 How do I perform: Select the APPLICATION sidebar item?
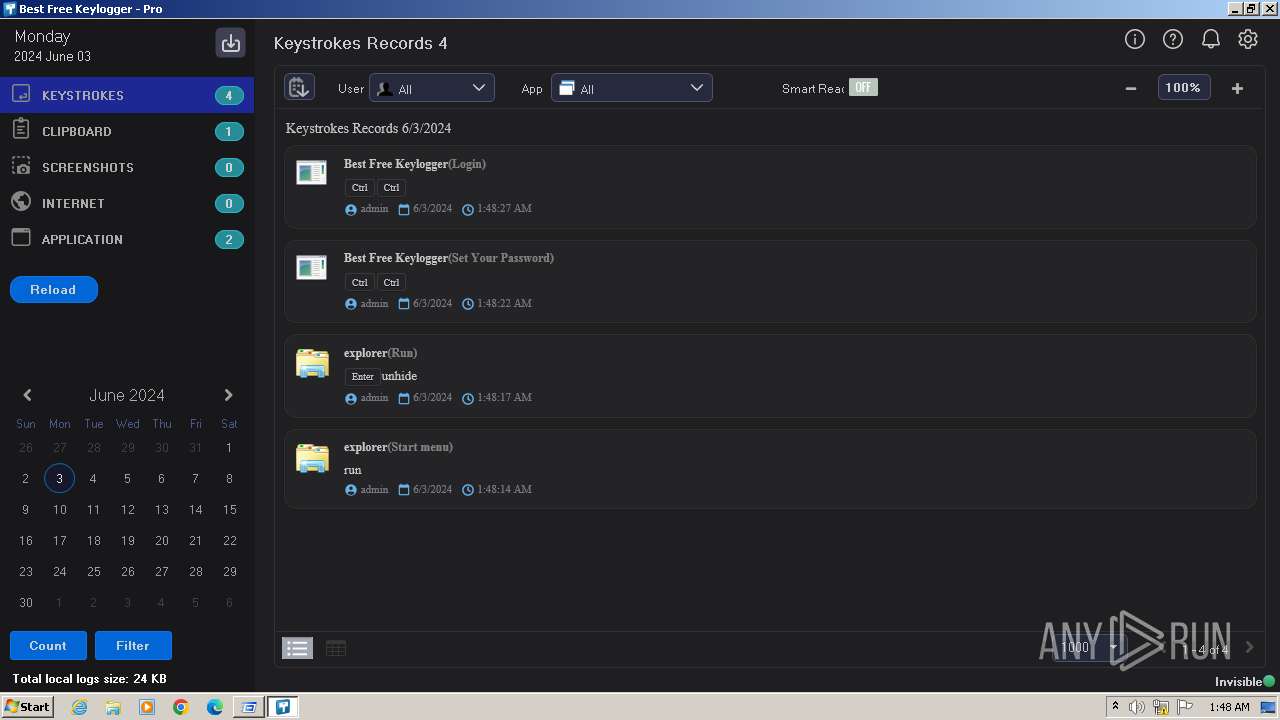tap(127, 239)
